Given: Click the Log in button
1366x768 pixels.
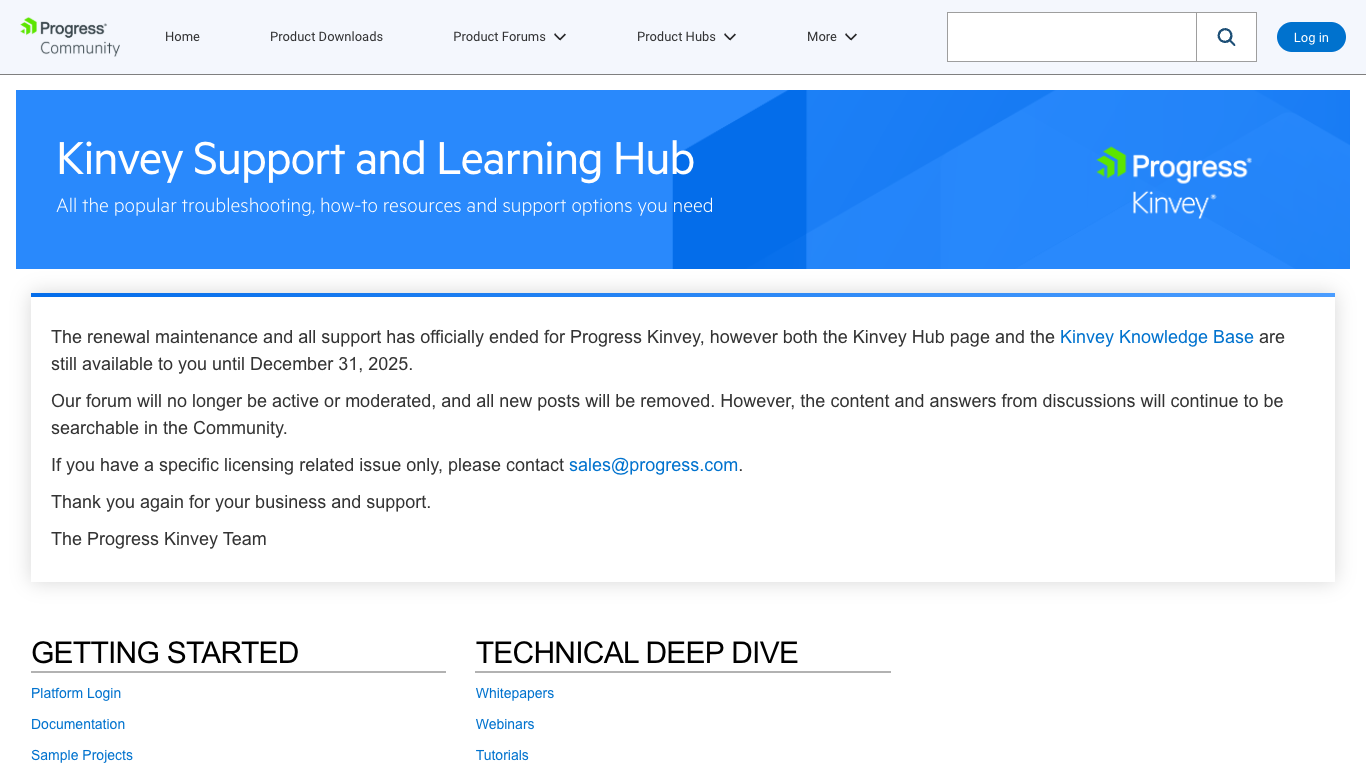Looking at the screenshot, I should (x=1311, y=38).
